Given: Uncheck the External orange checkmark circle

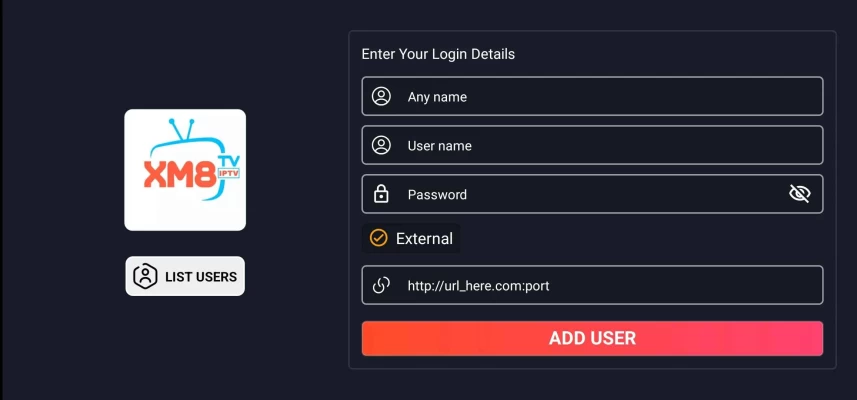Looking at the screenshot, I should tap(378, 238).
